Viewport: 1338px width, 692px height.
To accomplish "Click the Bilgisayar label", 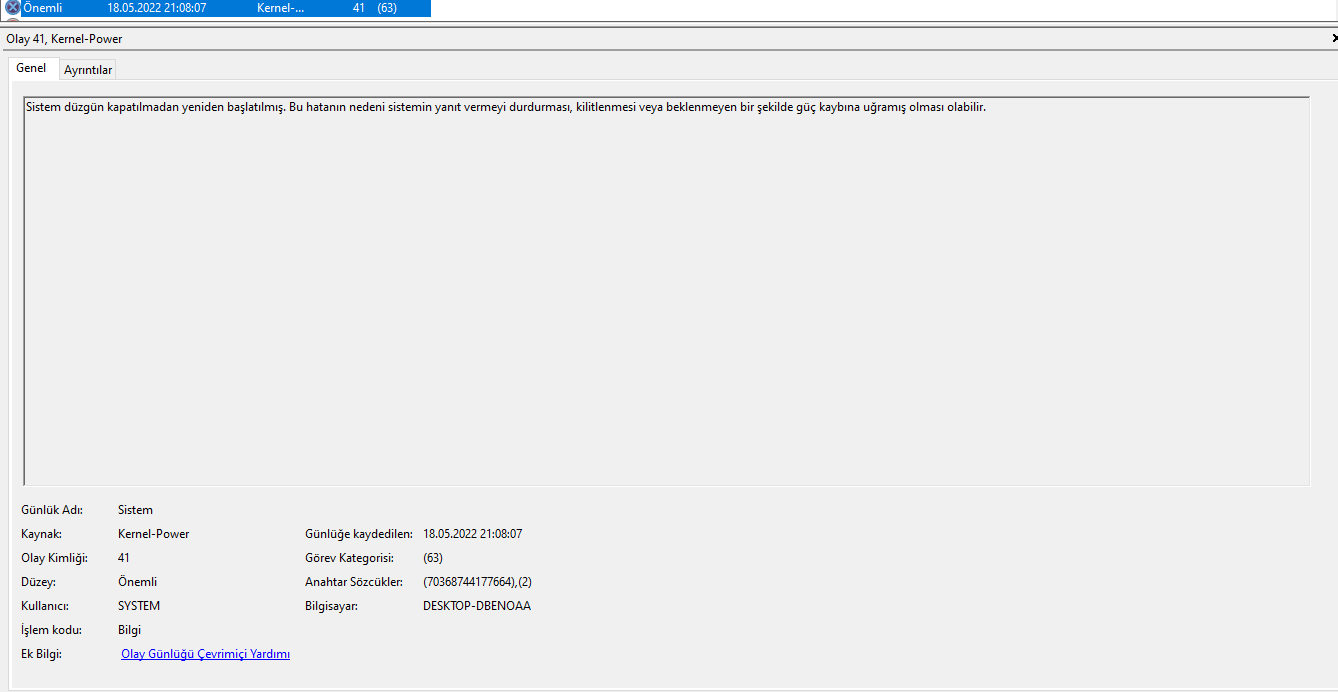I will point(332,606).
